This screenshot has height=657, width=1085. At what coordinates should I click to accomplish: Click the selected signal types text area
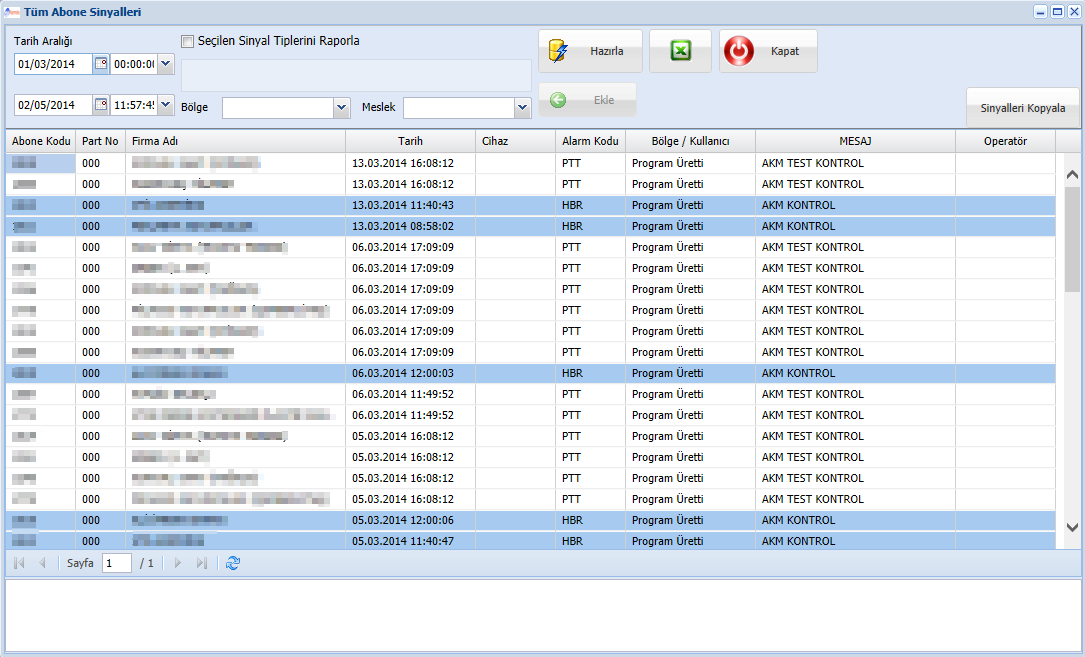(x=356, y=75)
